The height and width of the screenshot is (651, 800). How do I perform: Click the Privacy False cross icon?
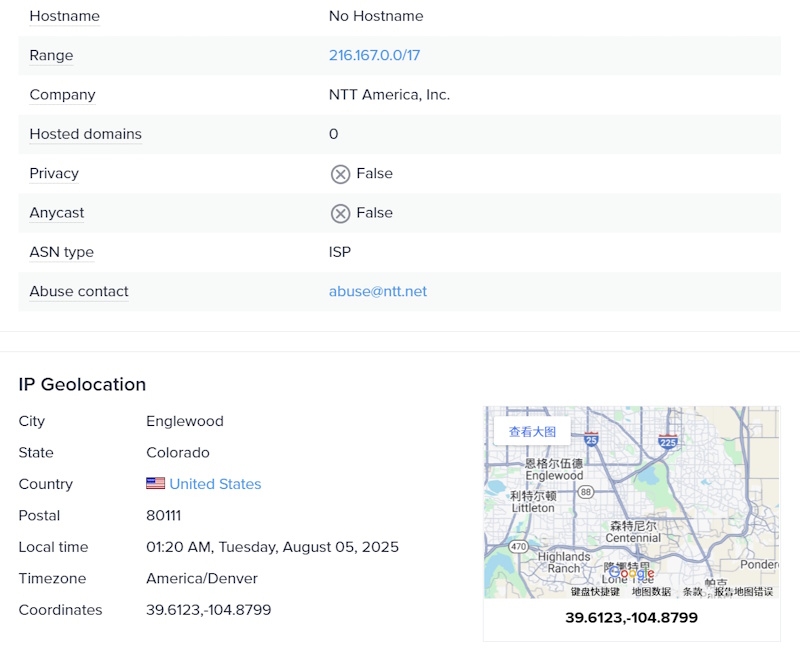[340, 174]
